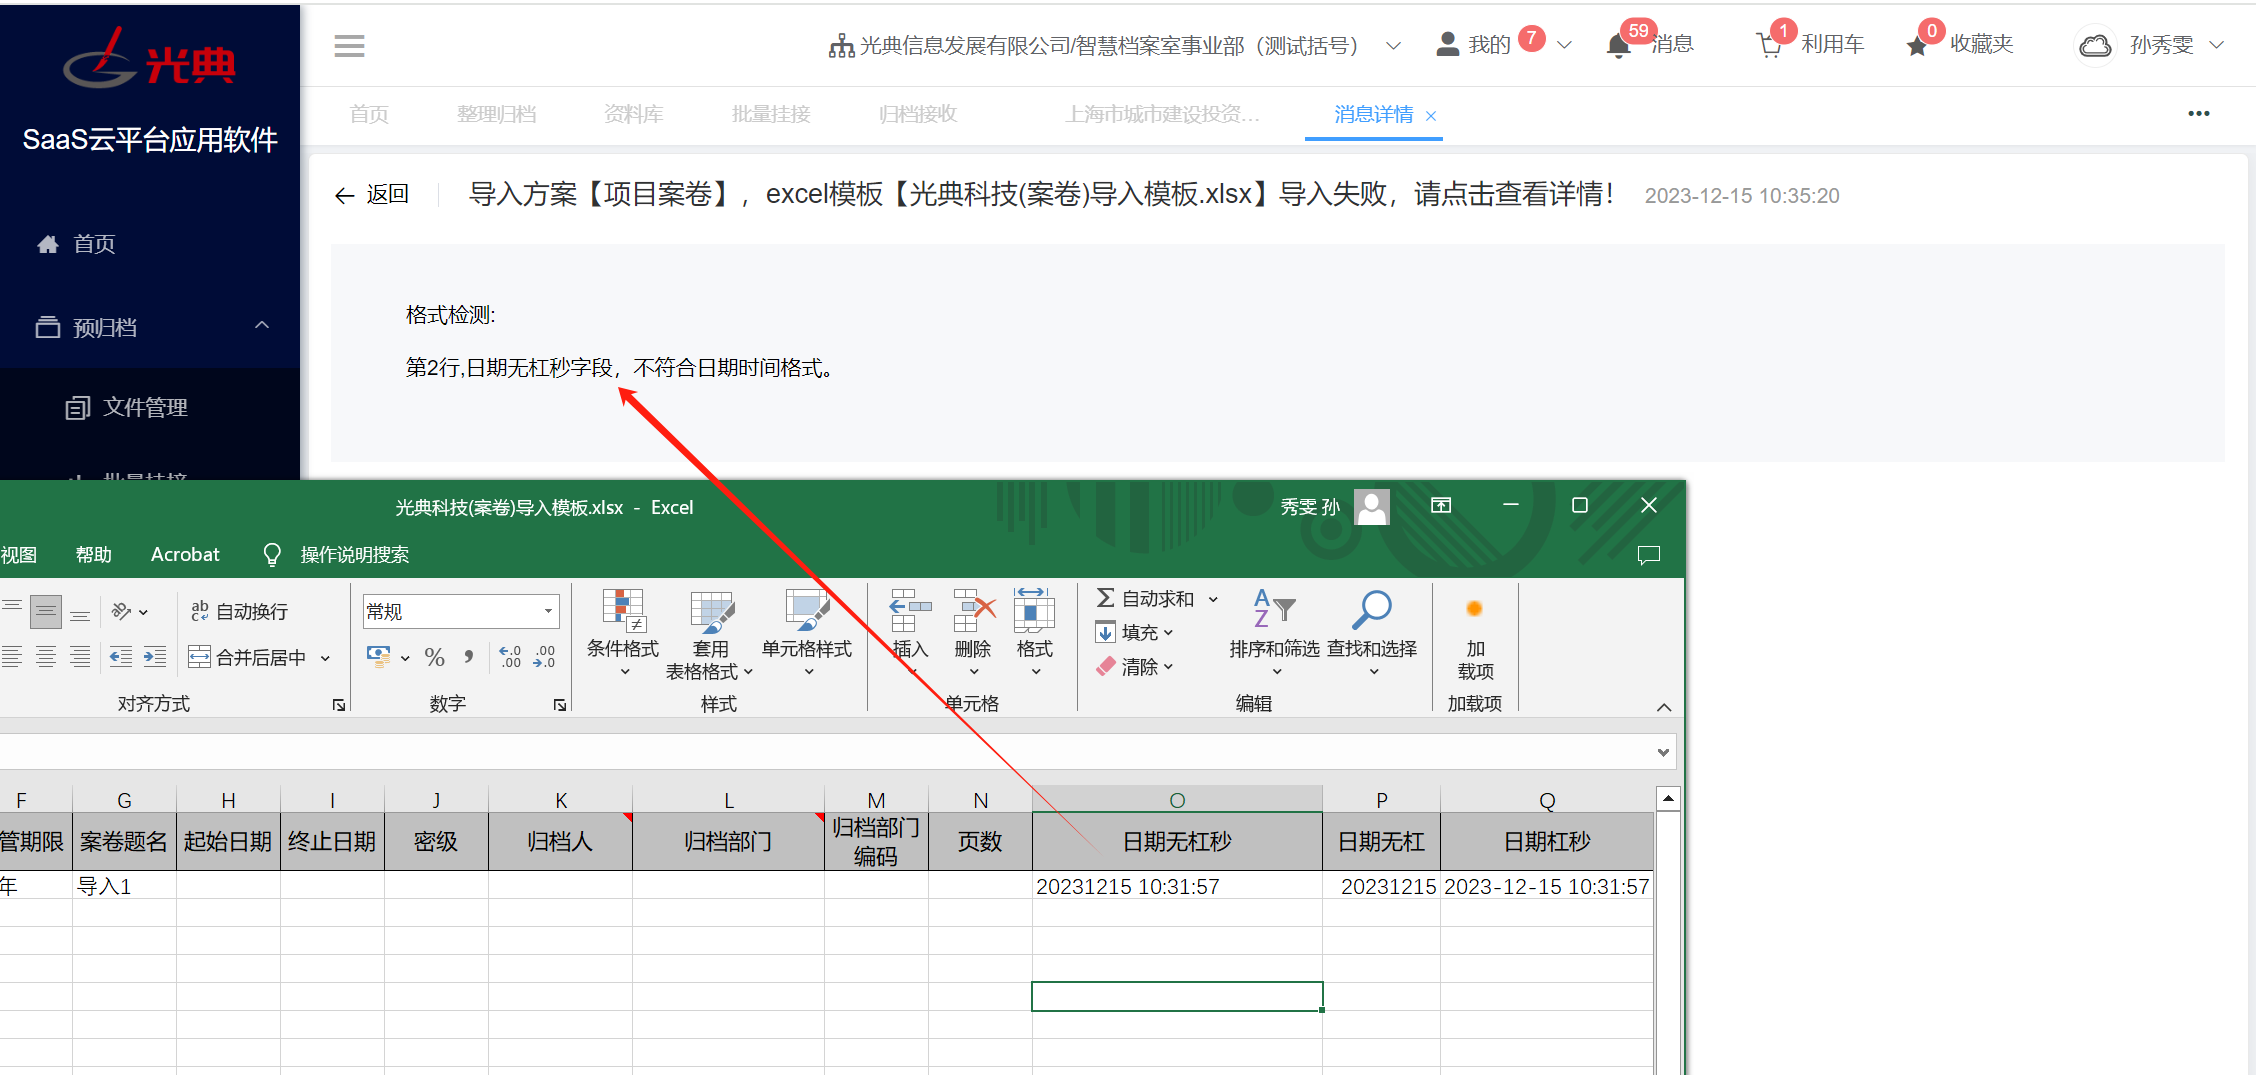
Task: Click Excel 套用表格格式 icon
Action: point(712,611)
